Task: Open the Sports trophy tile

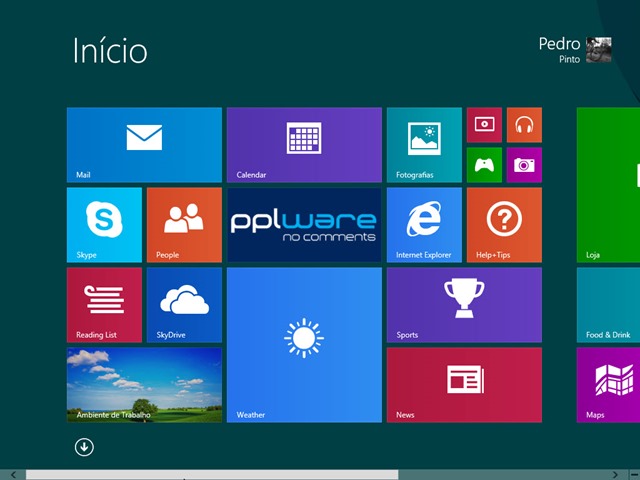Action: (x=464, y=305)
